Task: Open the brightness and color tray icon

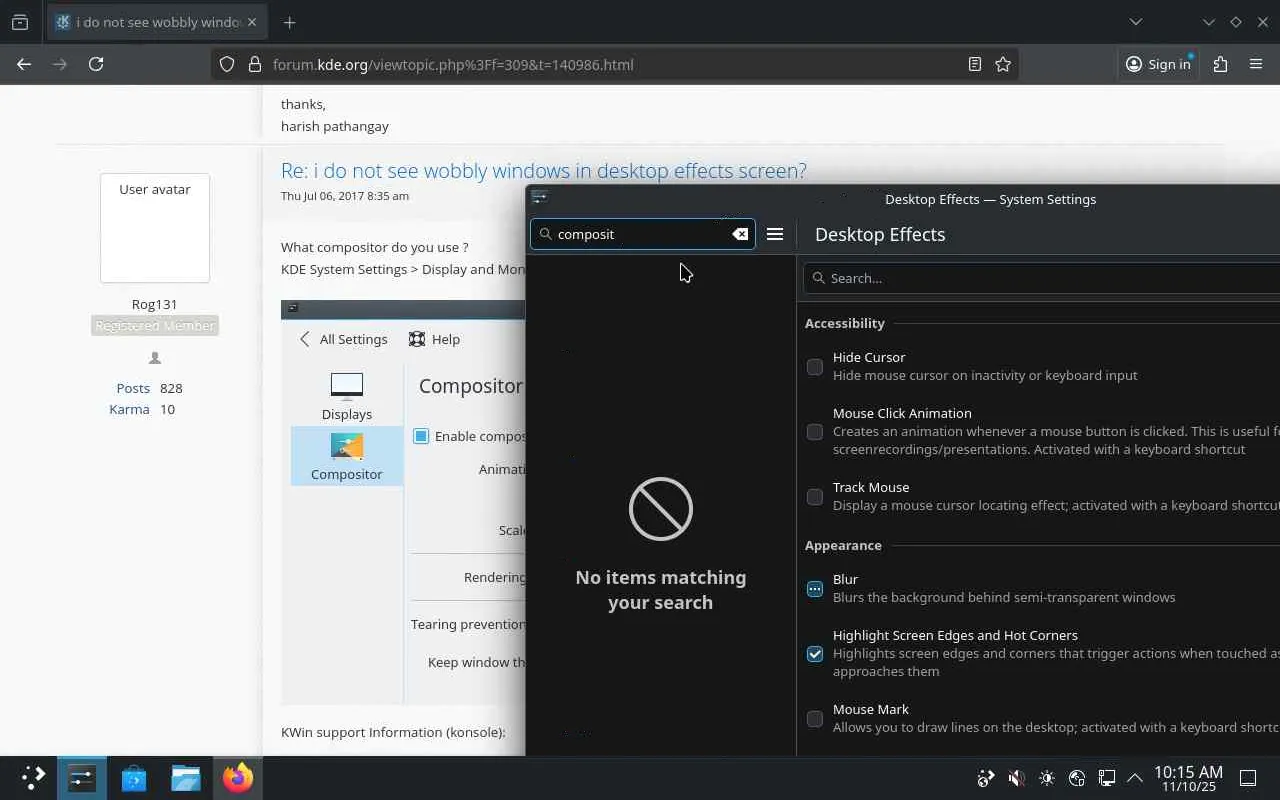Action: point(1047,778)
